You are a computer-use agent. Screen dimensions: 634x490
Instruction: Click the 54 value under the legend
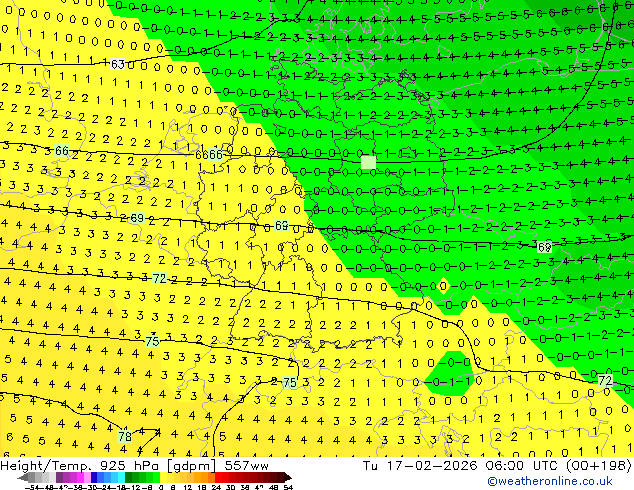point(288,487)
